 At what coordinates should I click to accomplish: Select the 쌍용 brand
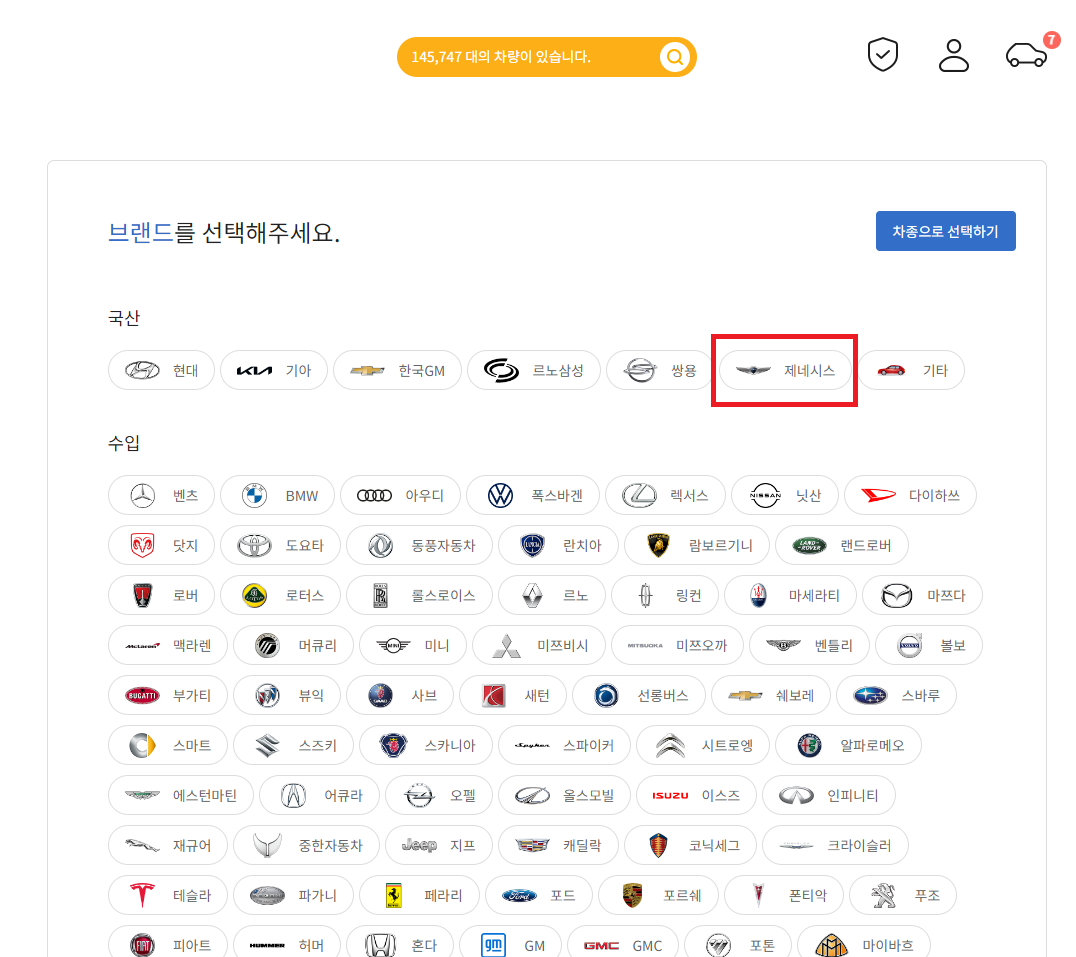pyautogui.click(x=659, y=370)
